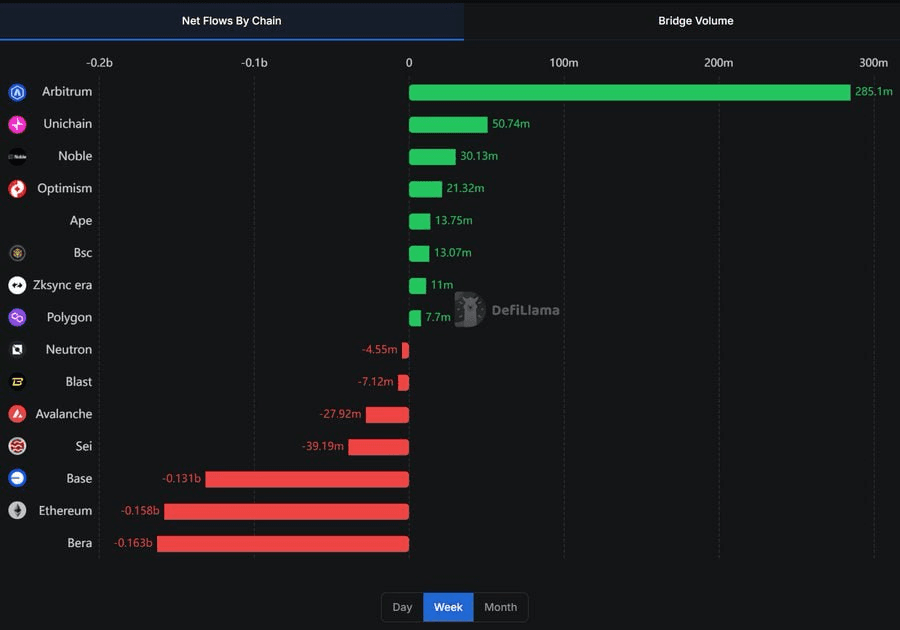This screenshot has height=630, width=900.
Task: Click the Blast chain icon
Action: [17, 382]
